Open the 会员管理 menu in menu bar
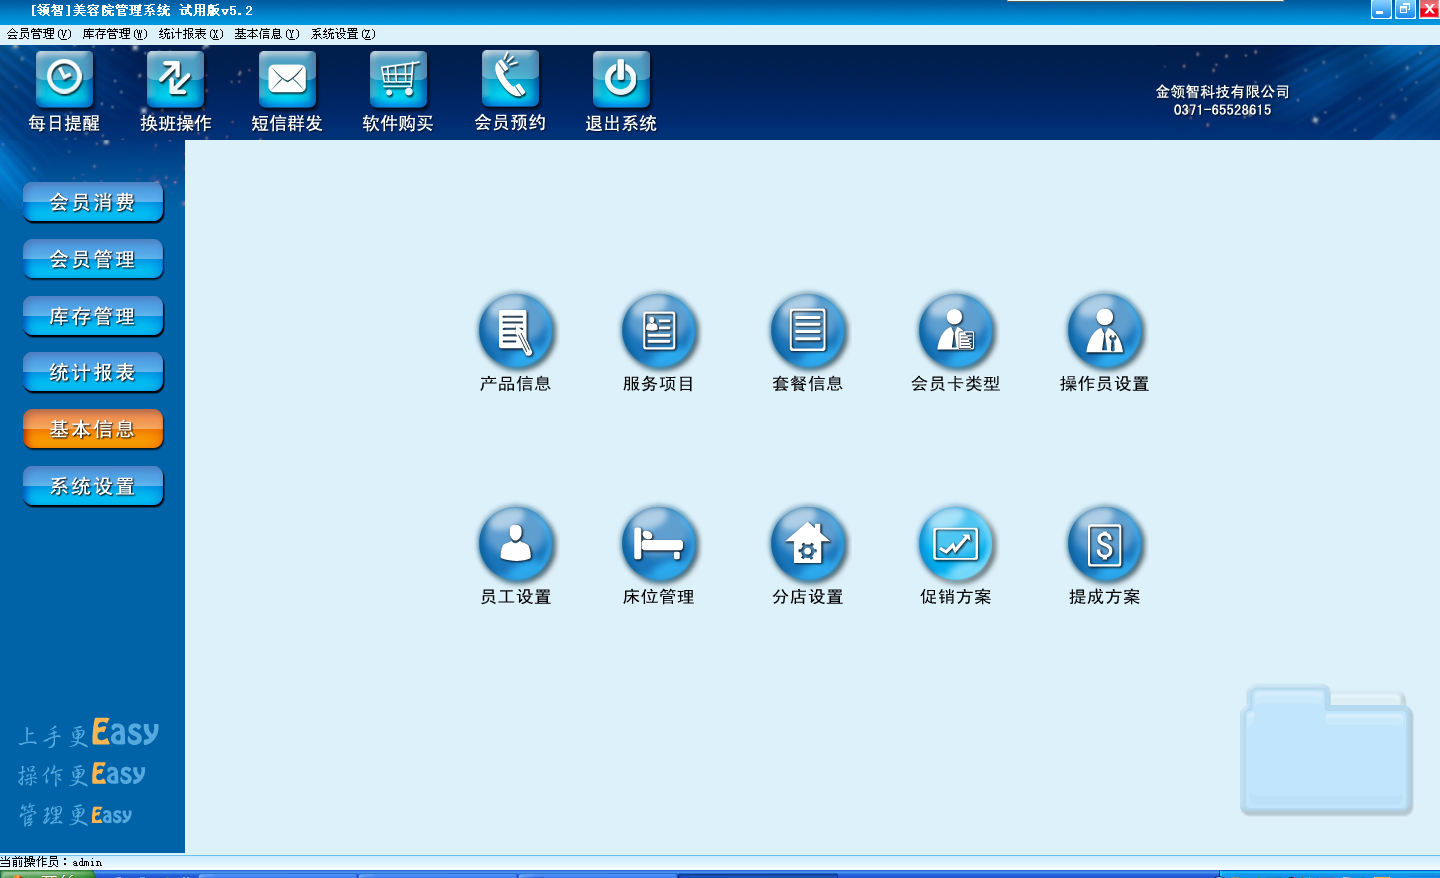 click(38, 34)
